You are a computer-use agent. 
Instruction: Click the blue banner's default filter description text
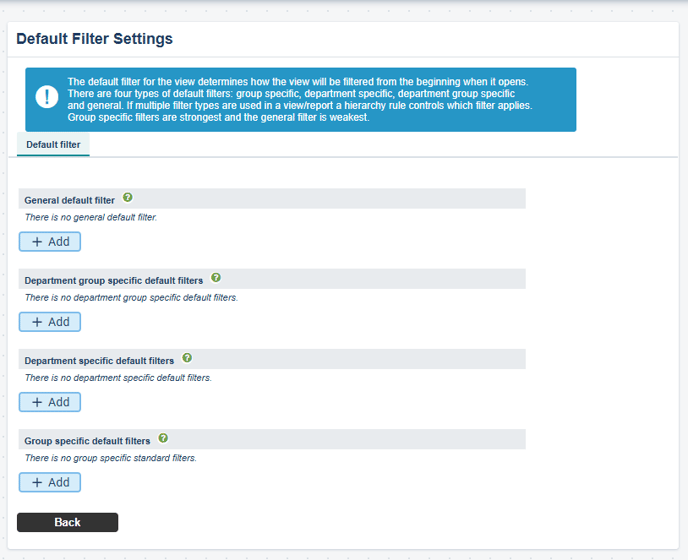coord(300,99)
